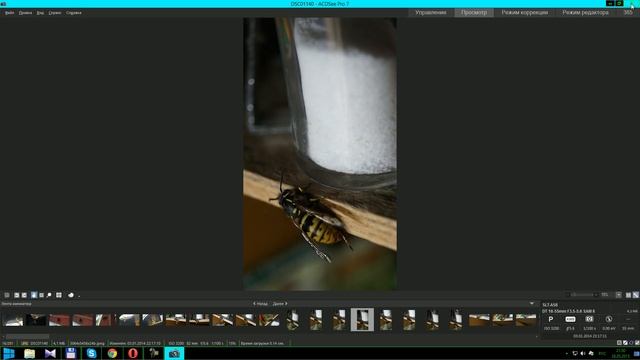Switch to the Режим коррекции tab

tap(524, 13)
